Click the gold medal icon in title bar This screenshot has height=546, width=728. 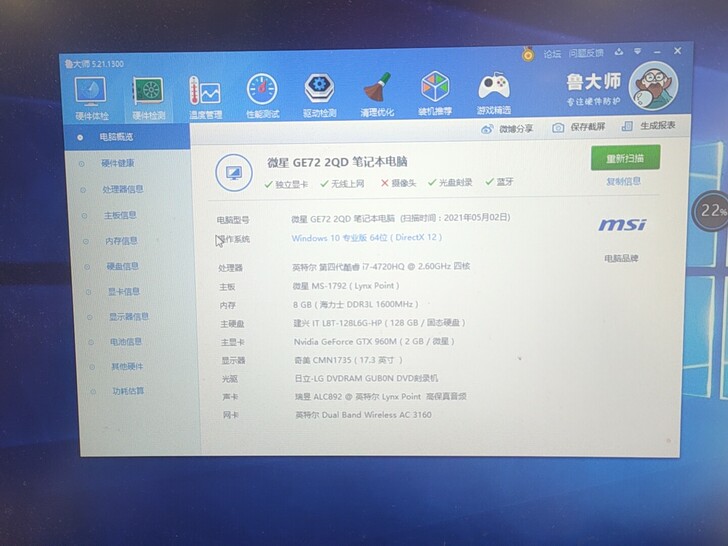pyautogui.click(x=528, y=54)
